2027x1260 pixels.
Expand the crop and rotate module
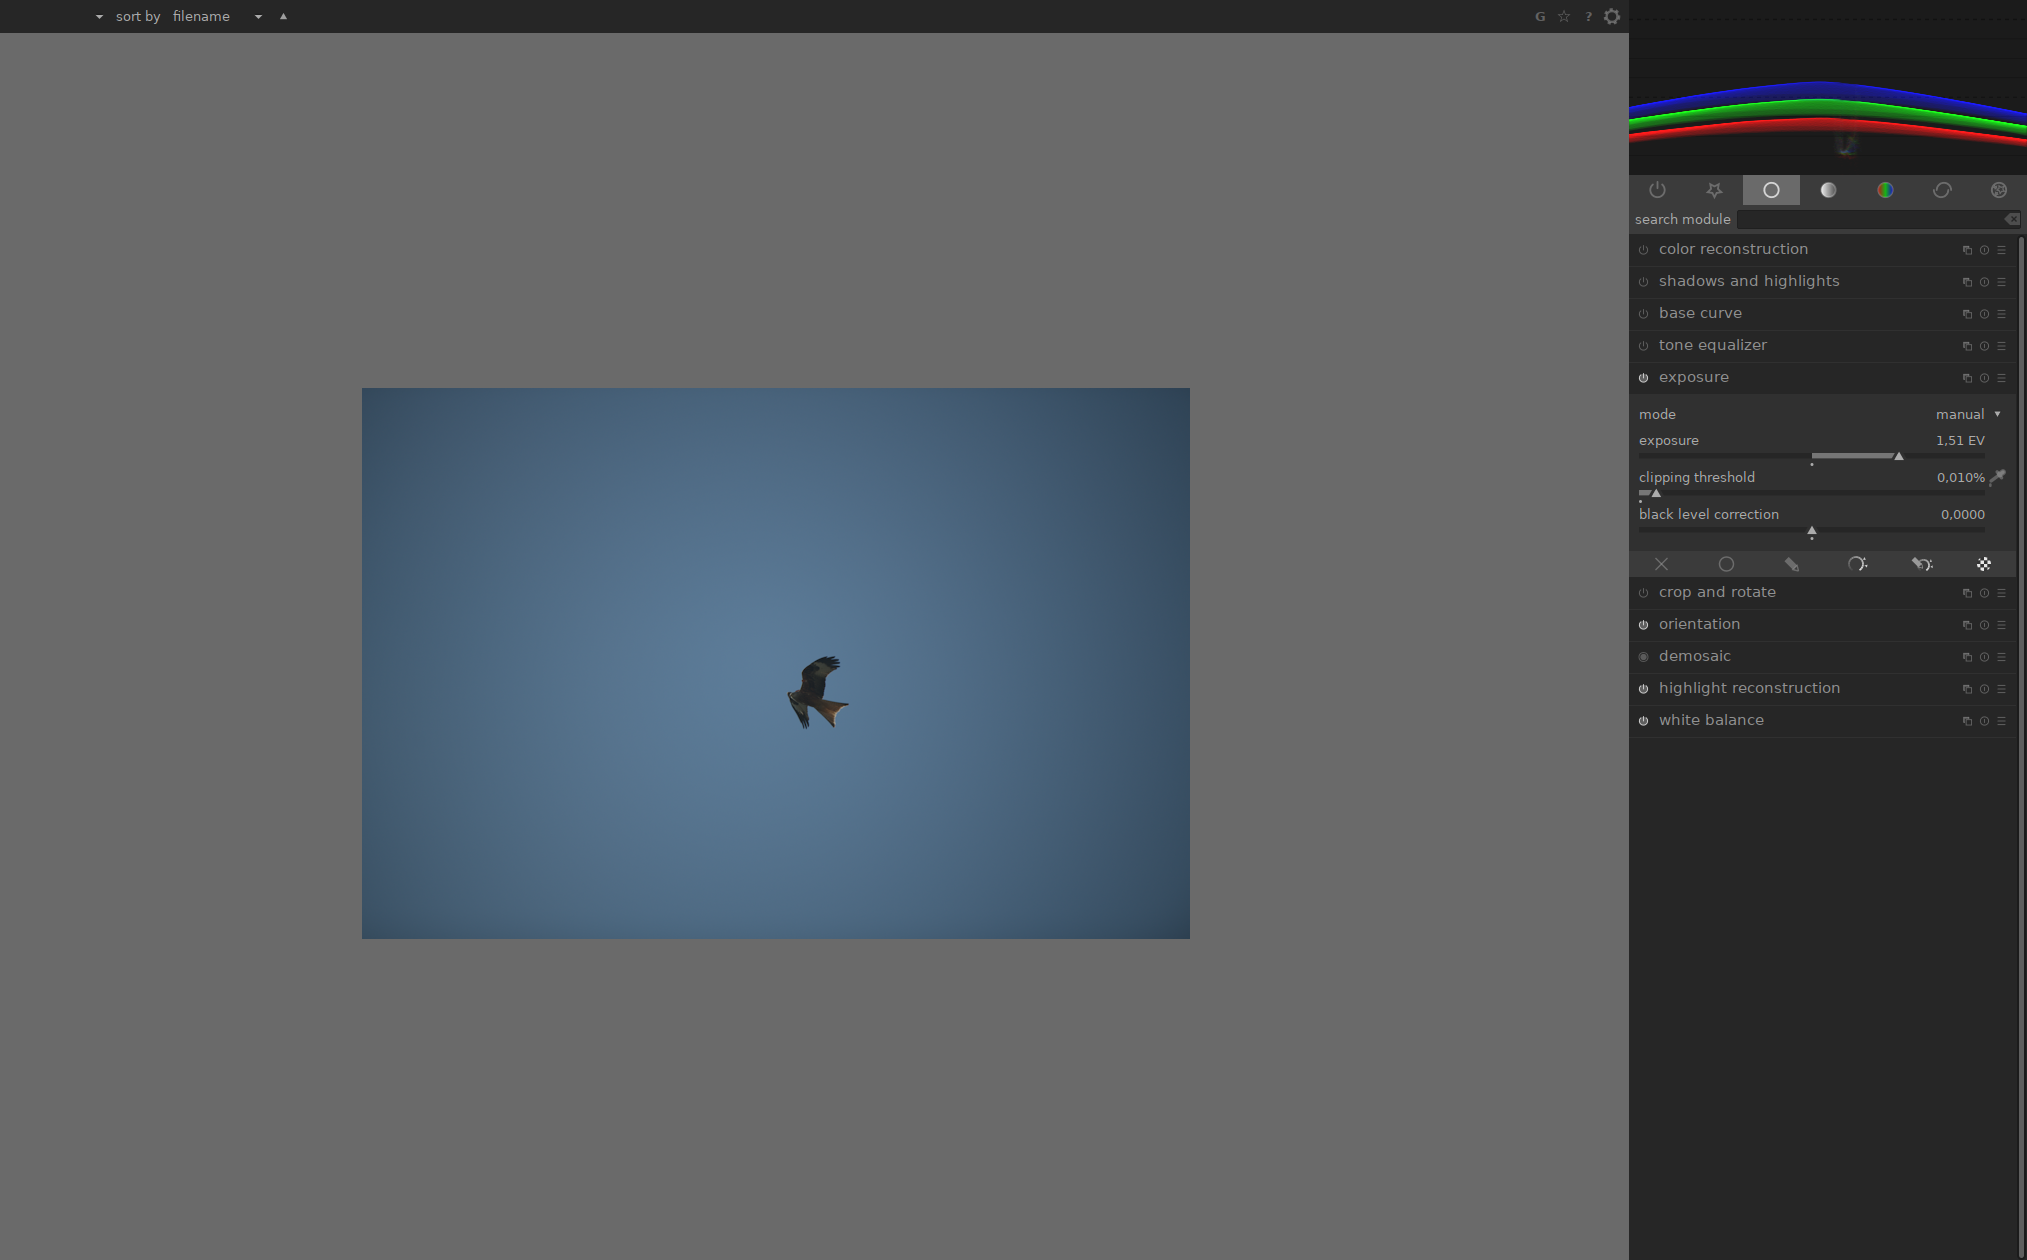1717,592
